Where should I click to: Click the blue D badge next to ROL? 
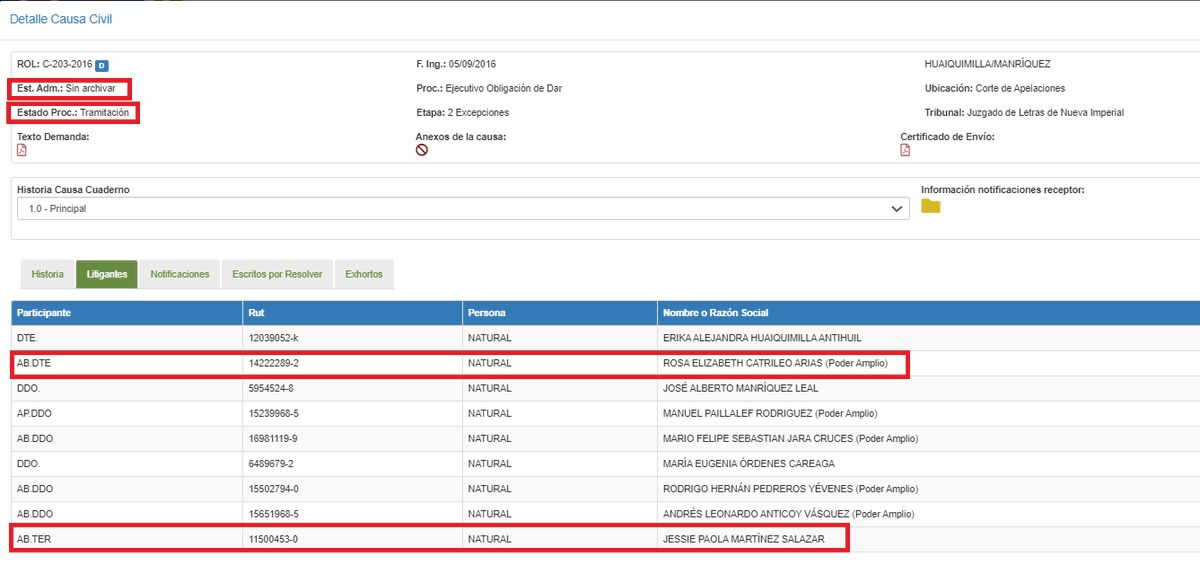pyautogui.click(x=102, y=65)
